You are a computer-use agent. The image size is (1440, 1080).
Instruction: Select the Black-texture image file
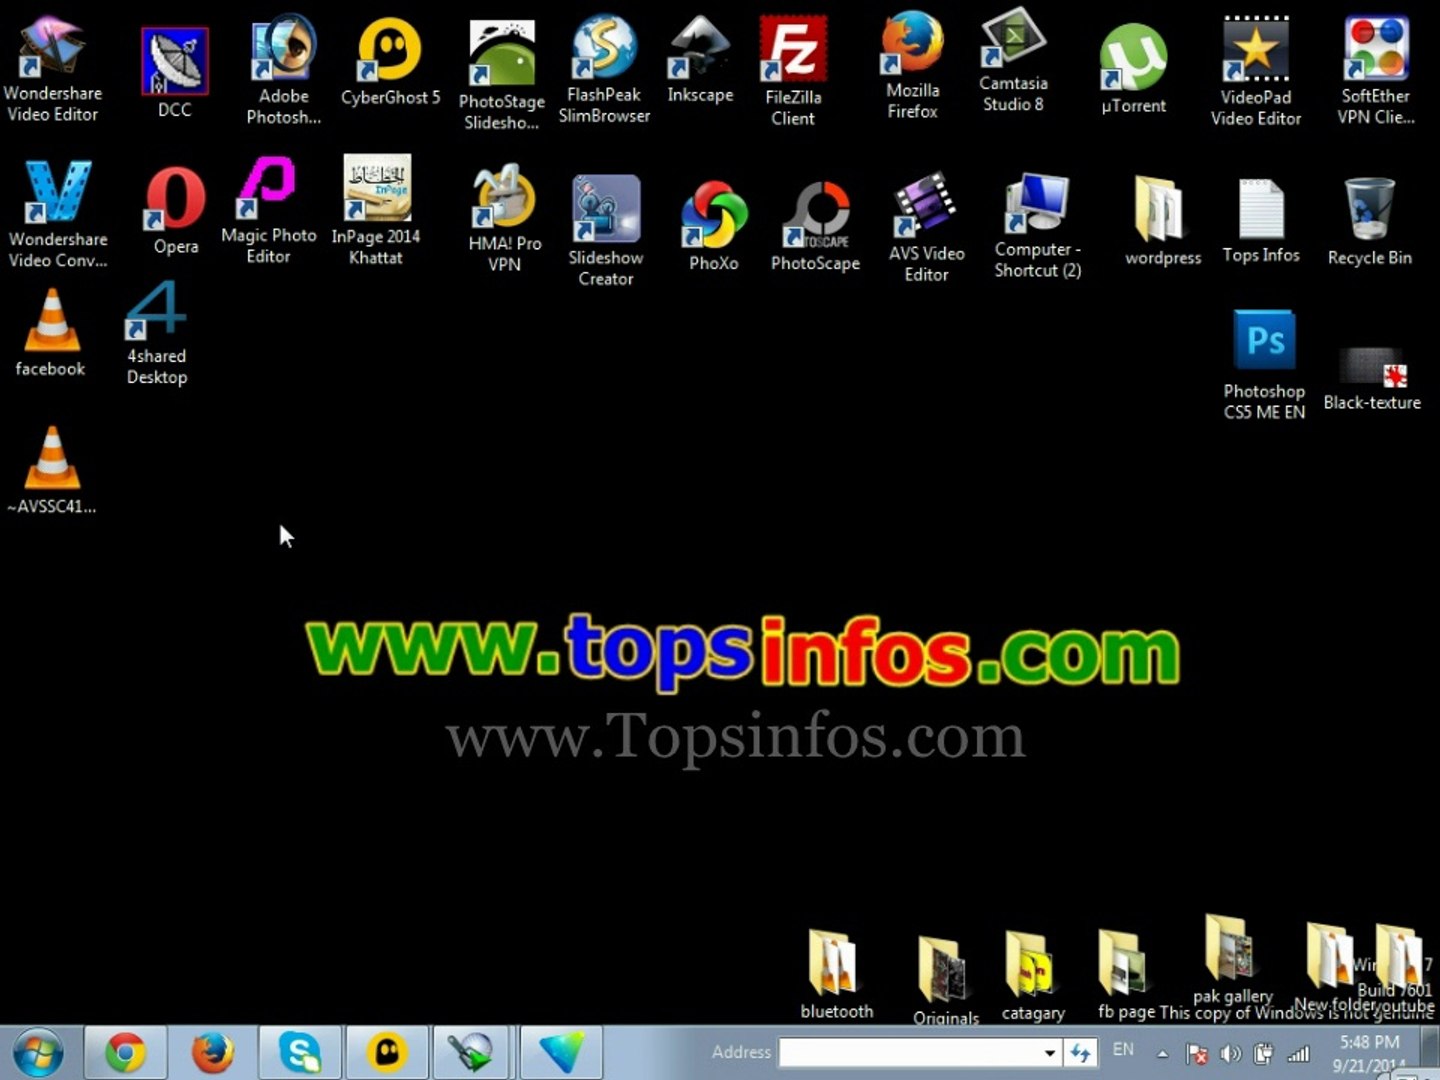tap(1372, 380)
